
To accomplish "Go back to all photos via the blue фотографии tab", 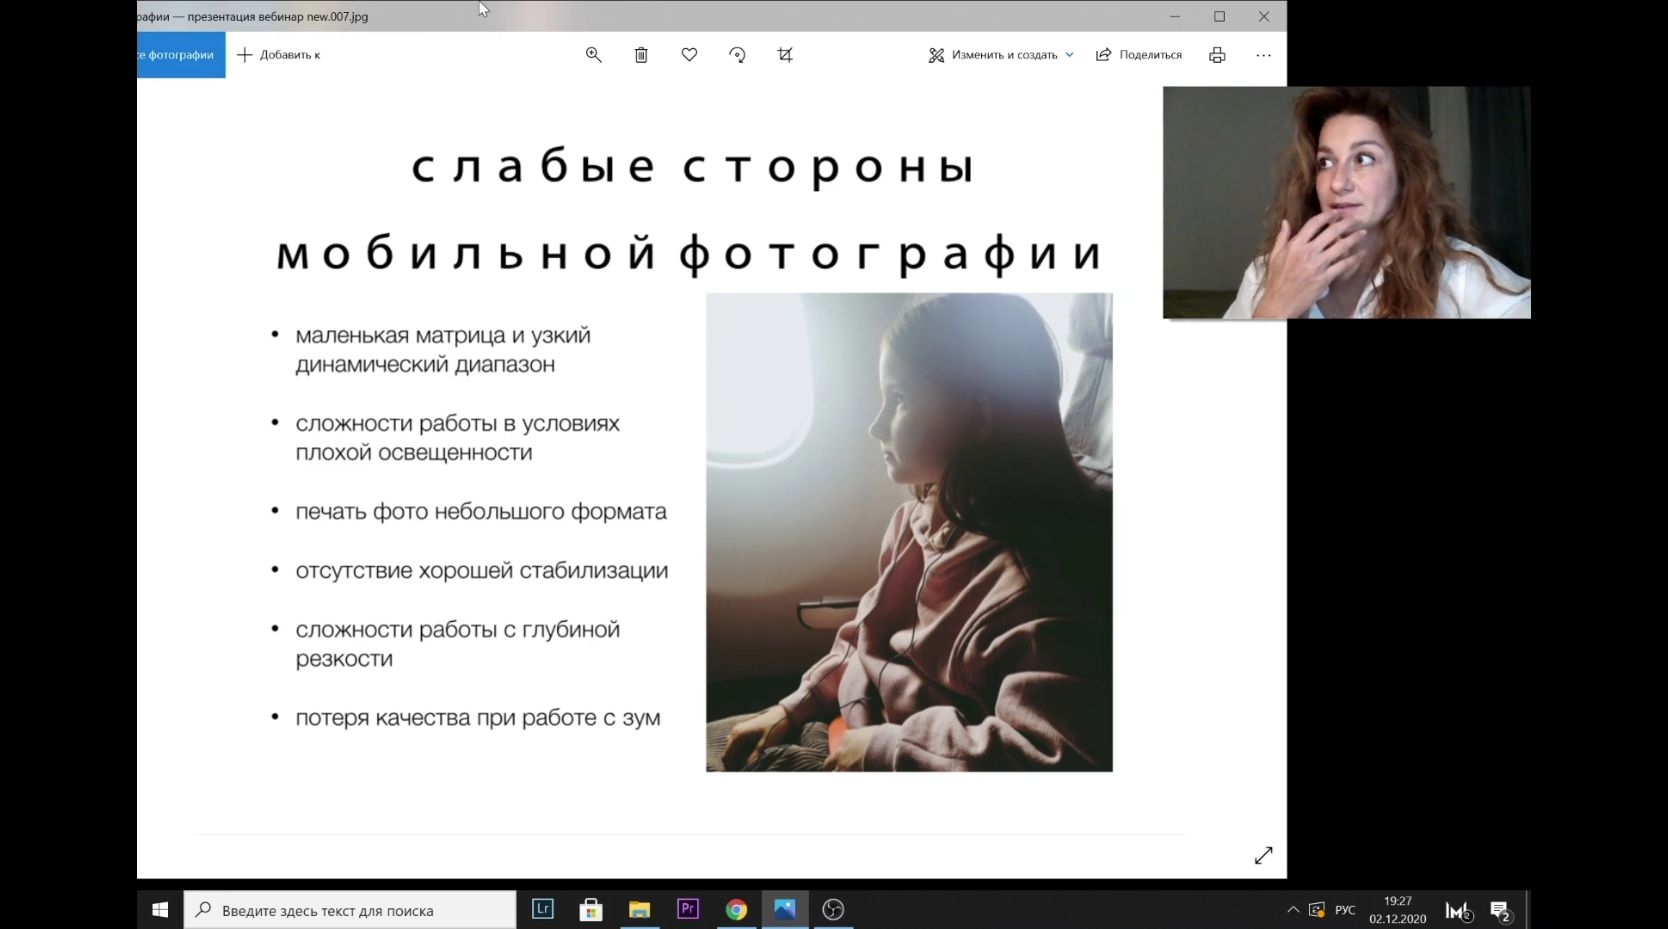I will (181, 55).
